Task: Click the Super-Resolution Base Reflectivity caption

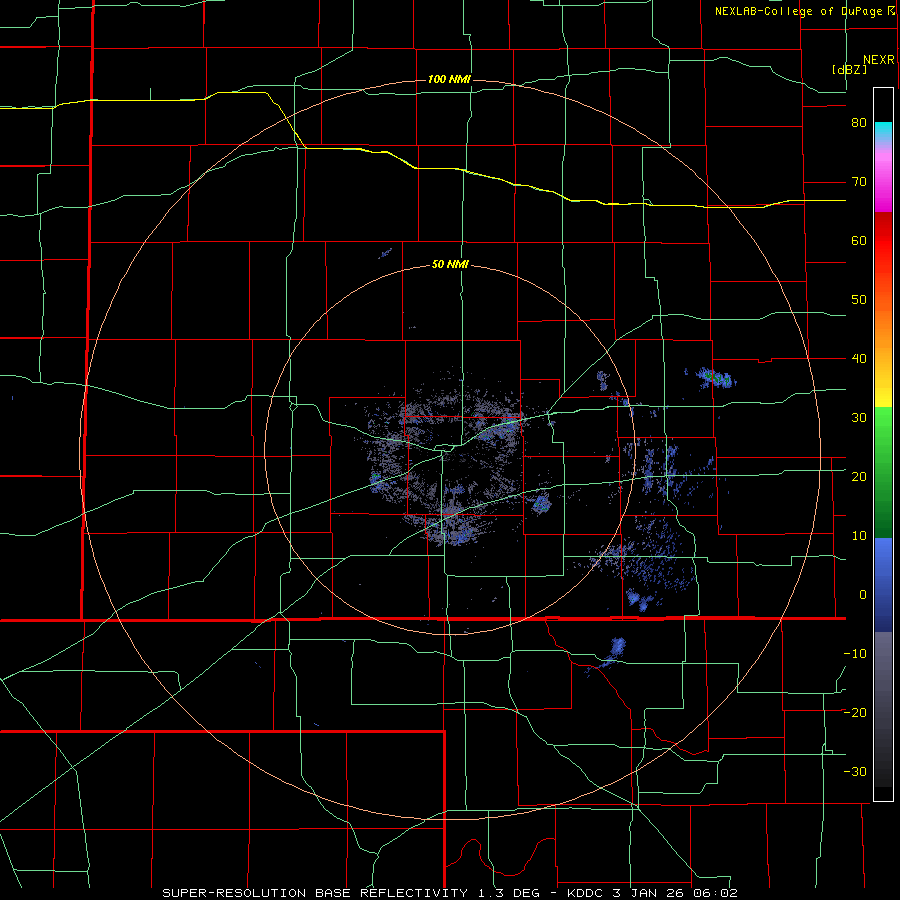Action: click(449, 893)
